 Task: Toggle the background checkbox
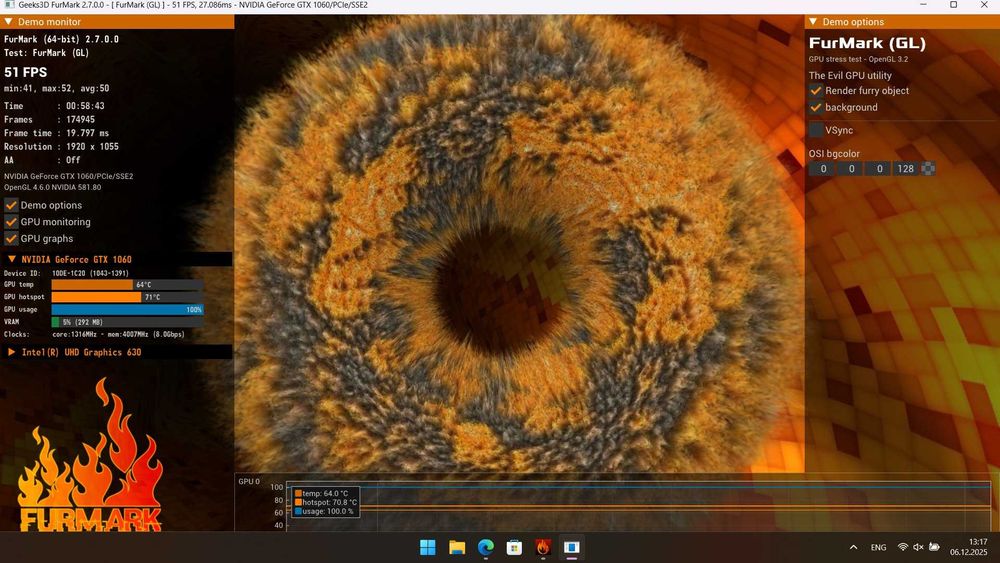click(816, 107)
